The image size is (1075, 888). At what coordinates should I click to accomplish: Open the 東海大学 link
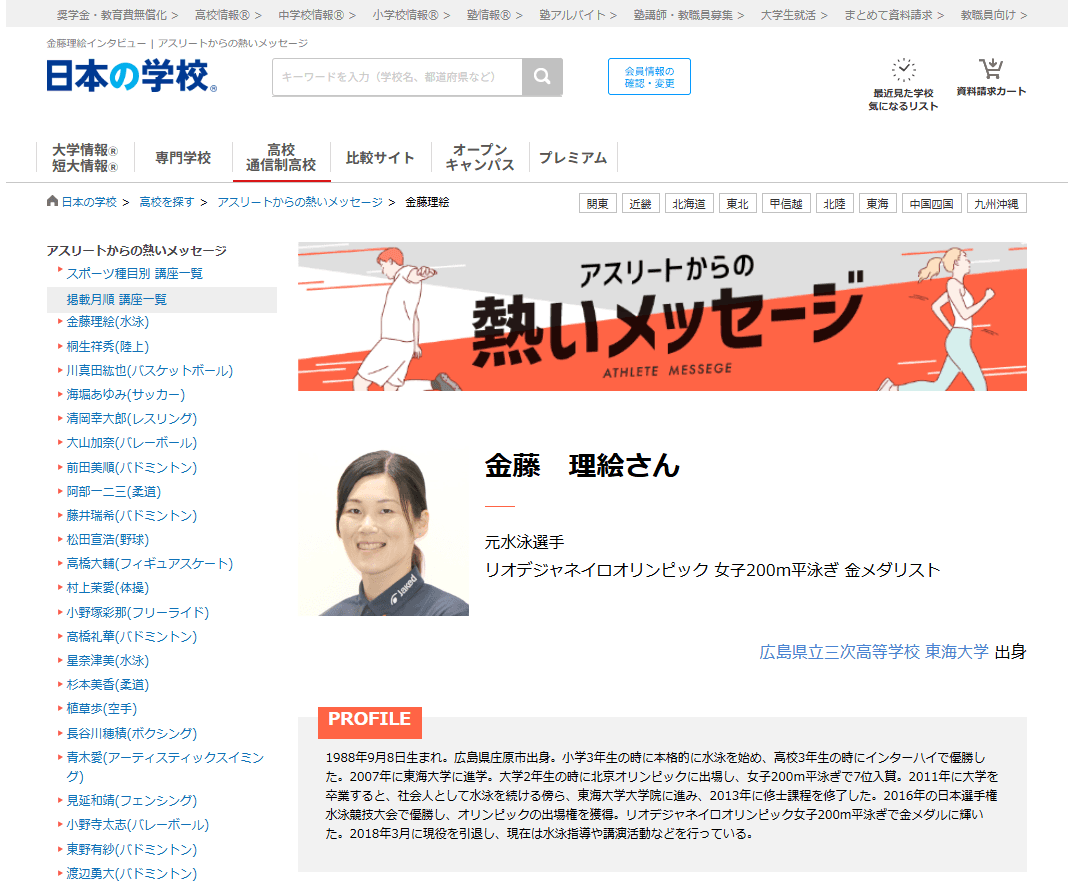tap(953, 650)
